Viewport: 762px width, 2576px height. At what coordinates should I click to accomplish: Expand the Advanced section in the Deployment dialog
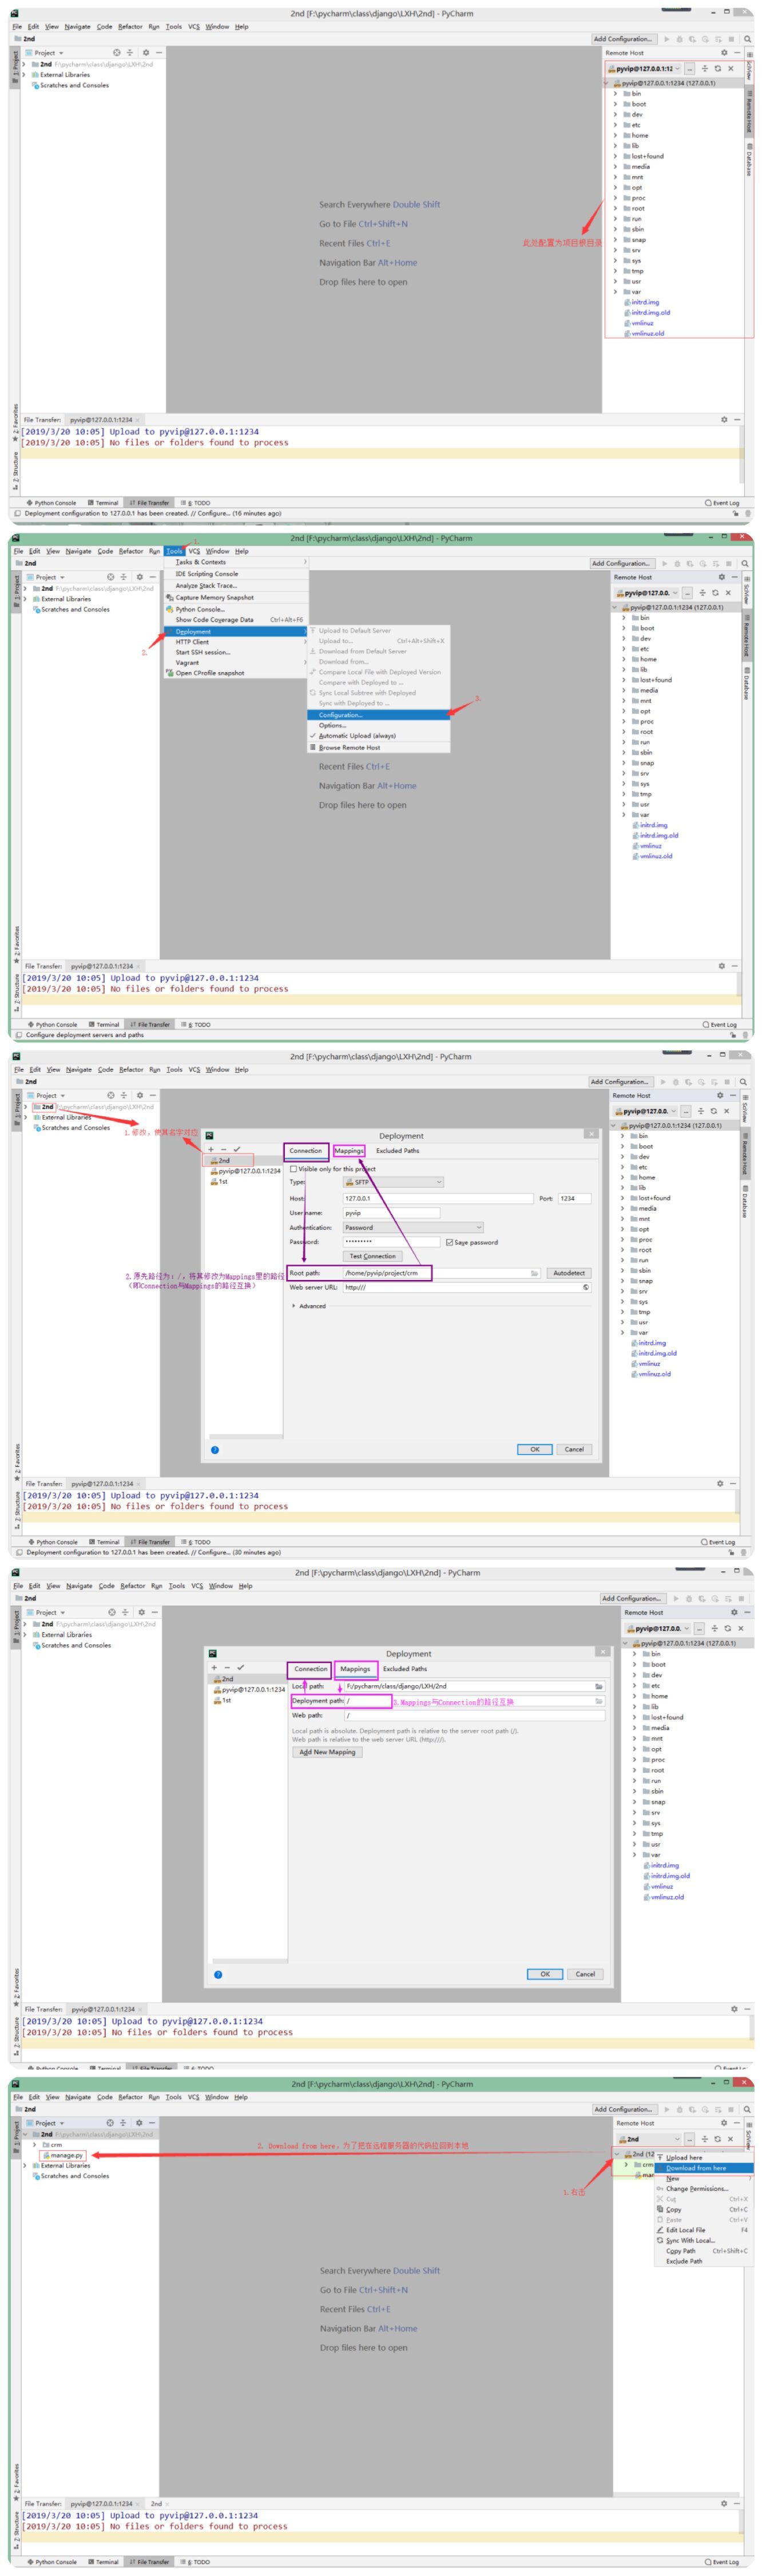[308, 1305]
